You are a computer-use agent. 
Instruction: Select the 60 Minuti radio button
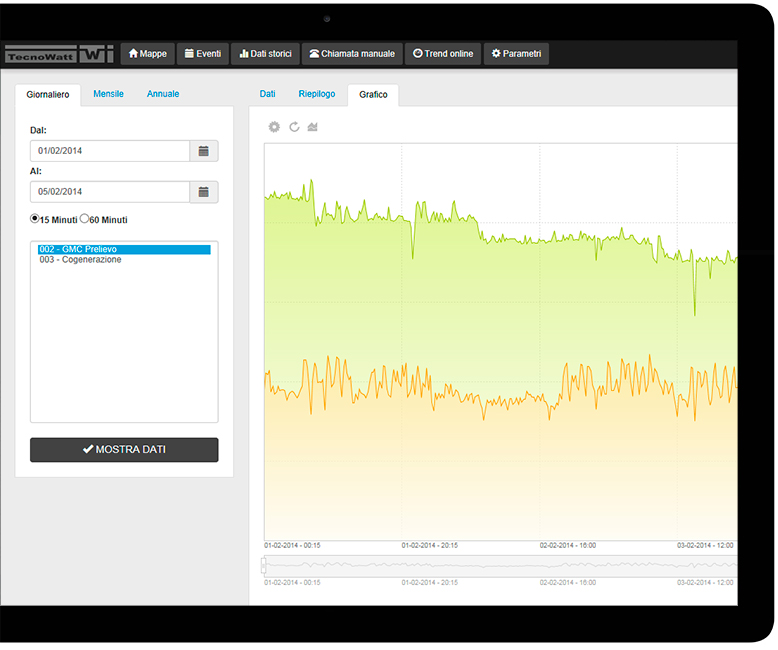click(x=84, y=218)
